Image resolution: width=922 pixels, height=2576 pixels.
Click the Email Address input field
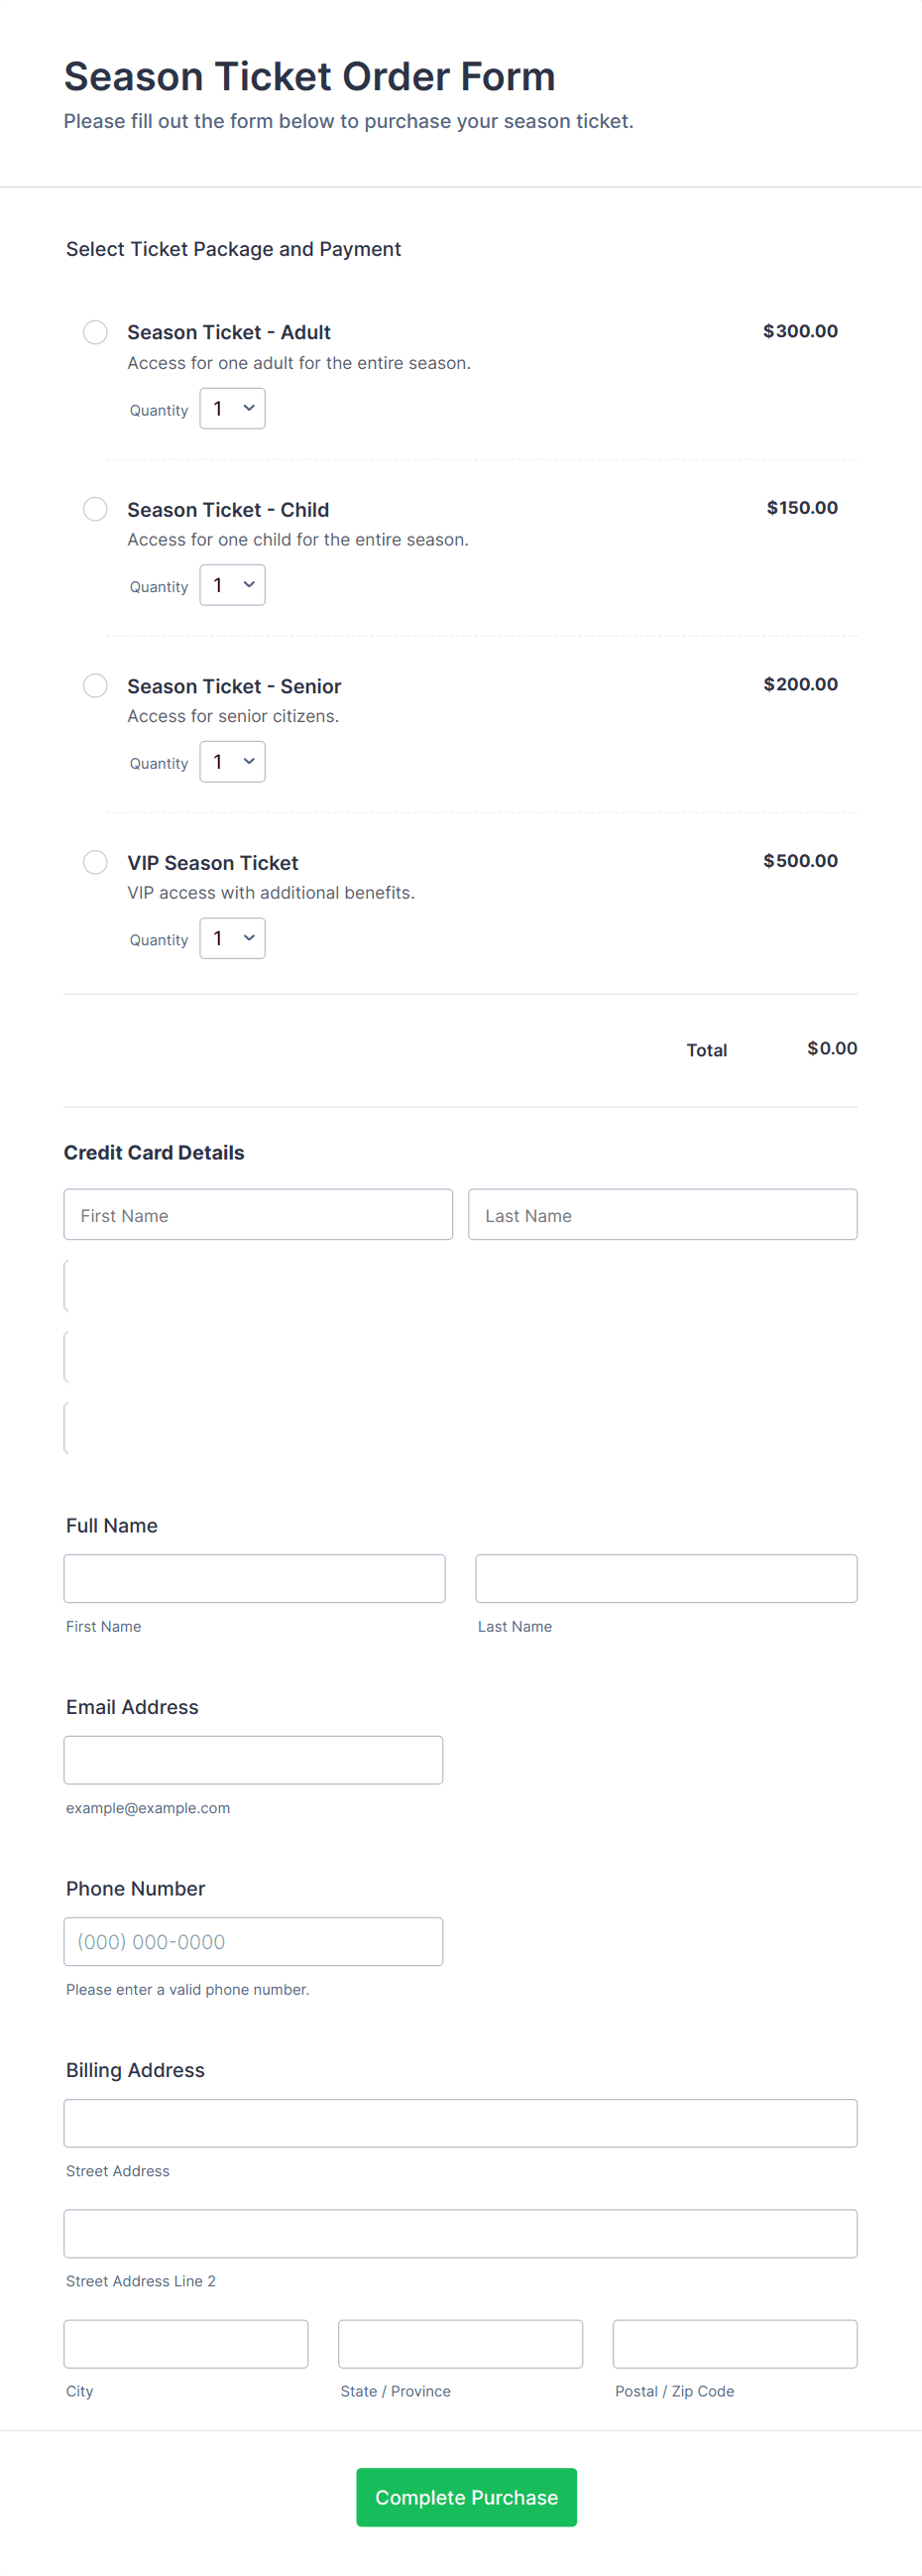pyautogui.click(x=253, y=1759)
